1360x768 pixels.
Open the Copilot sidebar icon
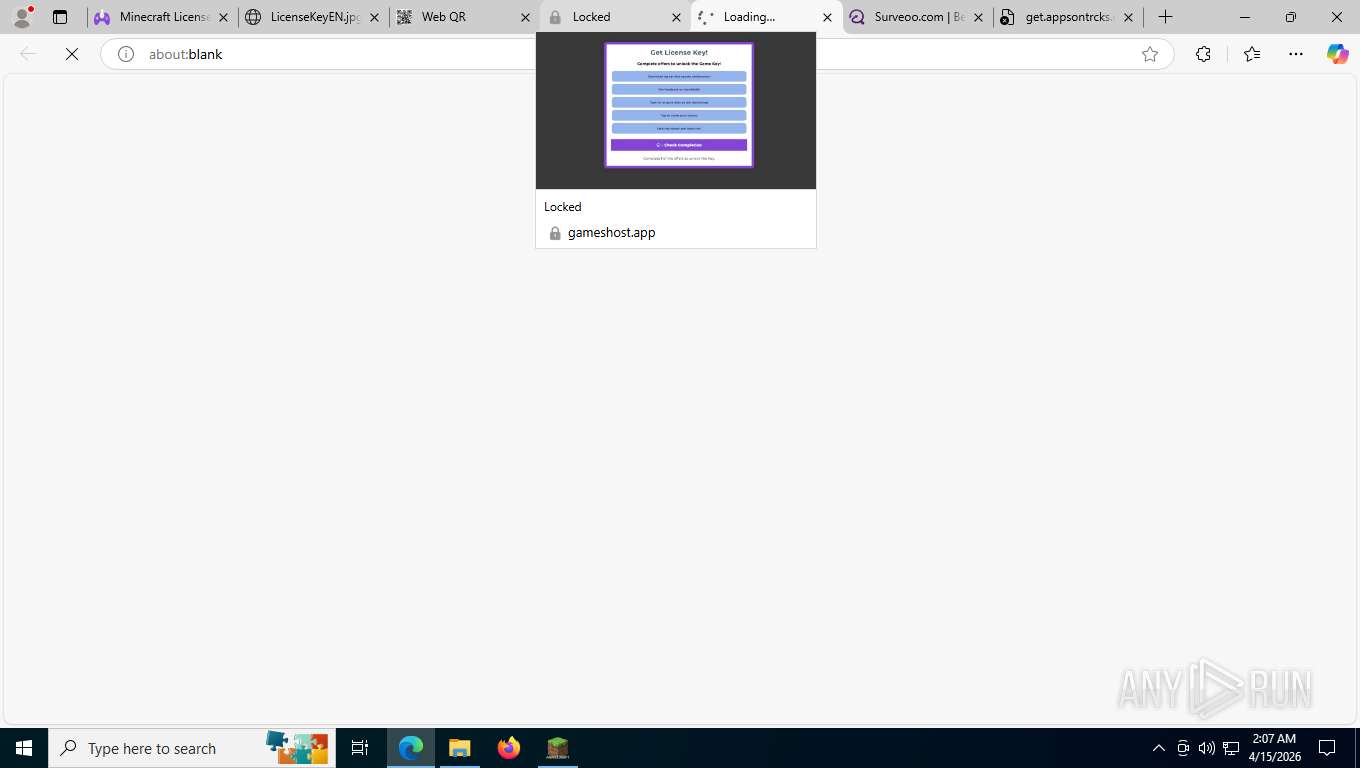1338,54
